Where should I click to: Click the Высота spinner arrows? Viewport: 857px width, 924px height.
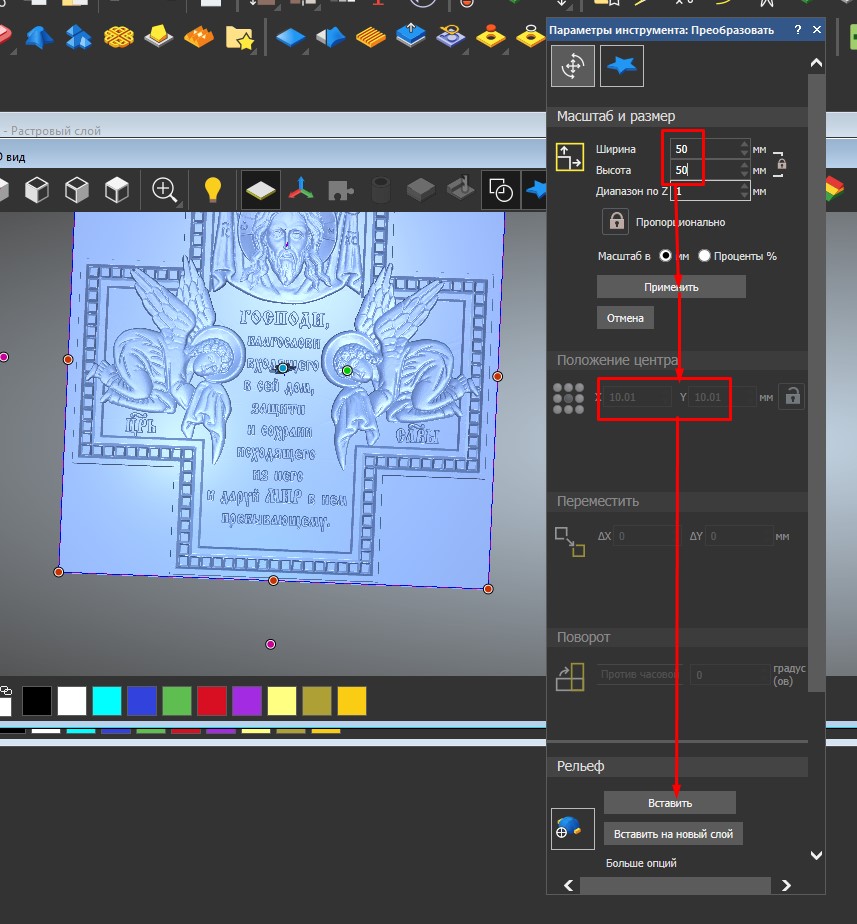coord(744,170)
